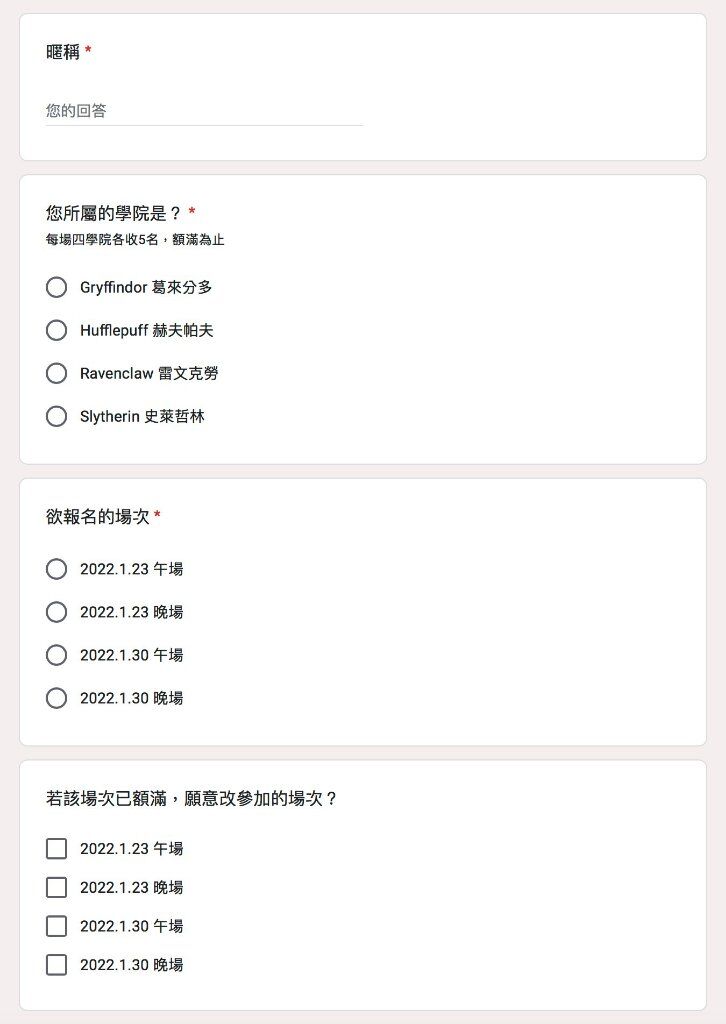Click the 暱稱 question title
The width and height of the screenshot is (726, 1024).
point(63,52)
